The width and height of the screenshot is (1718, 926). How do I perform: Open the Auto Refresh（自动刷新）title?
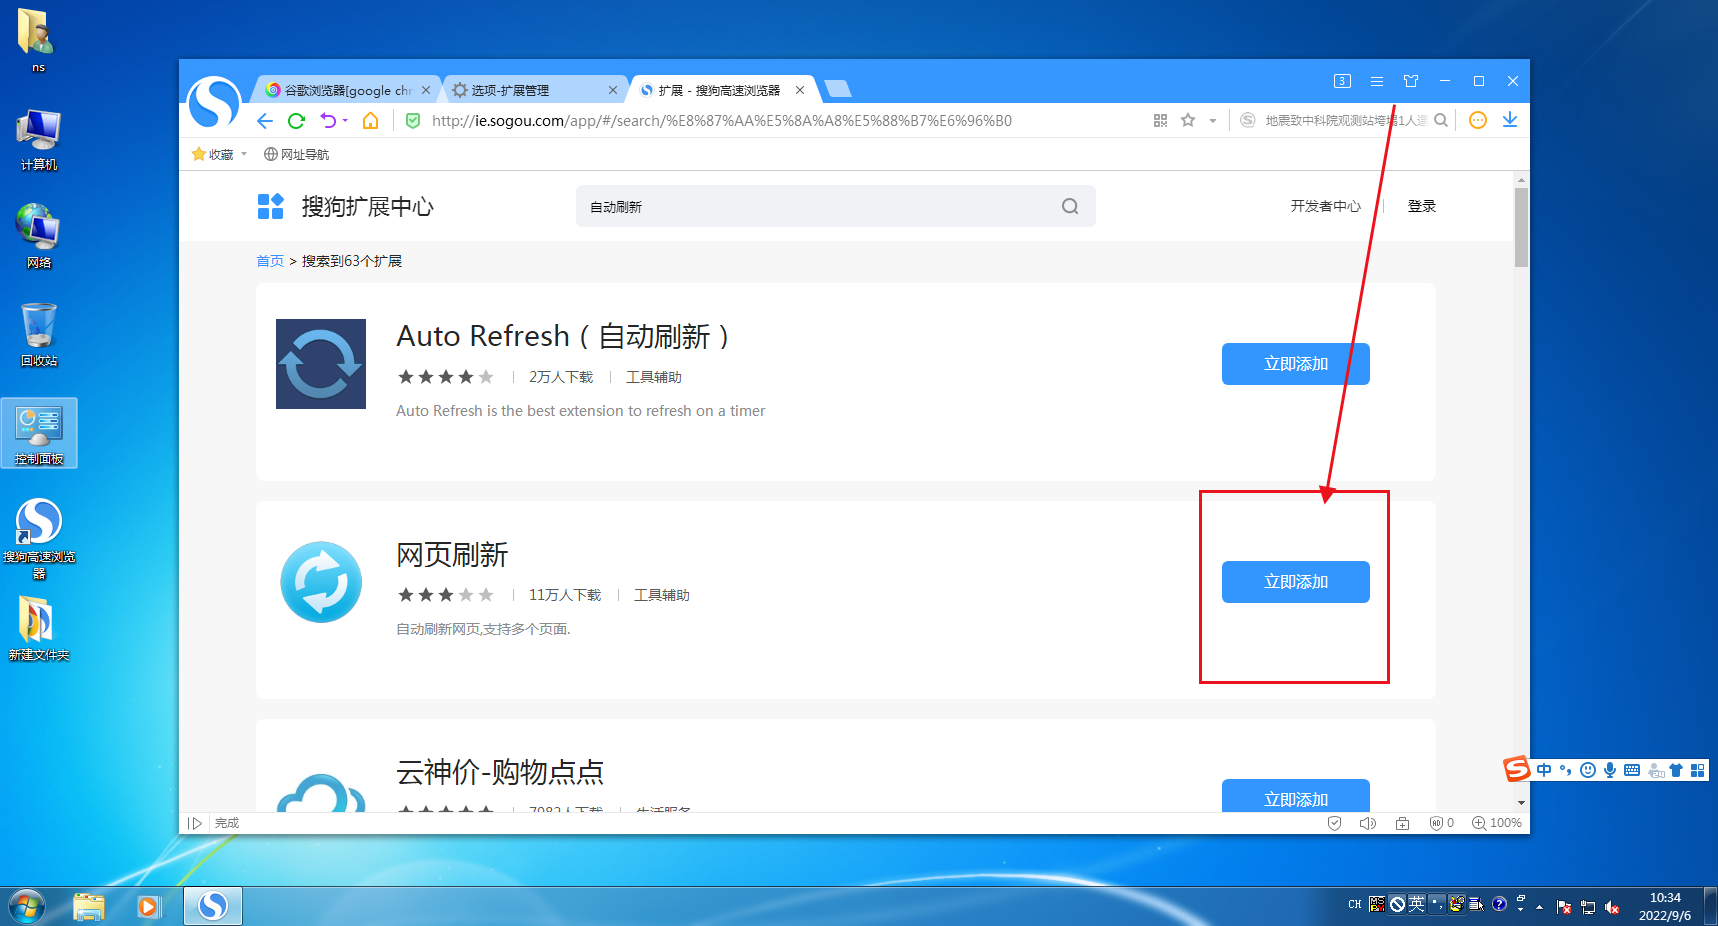pyautogui.click(x=563, y=336)
